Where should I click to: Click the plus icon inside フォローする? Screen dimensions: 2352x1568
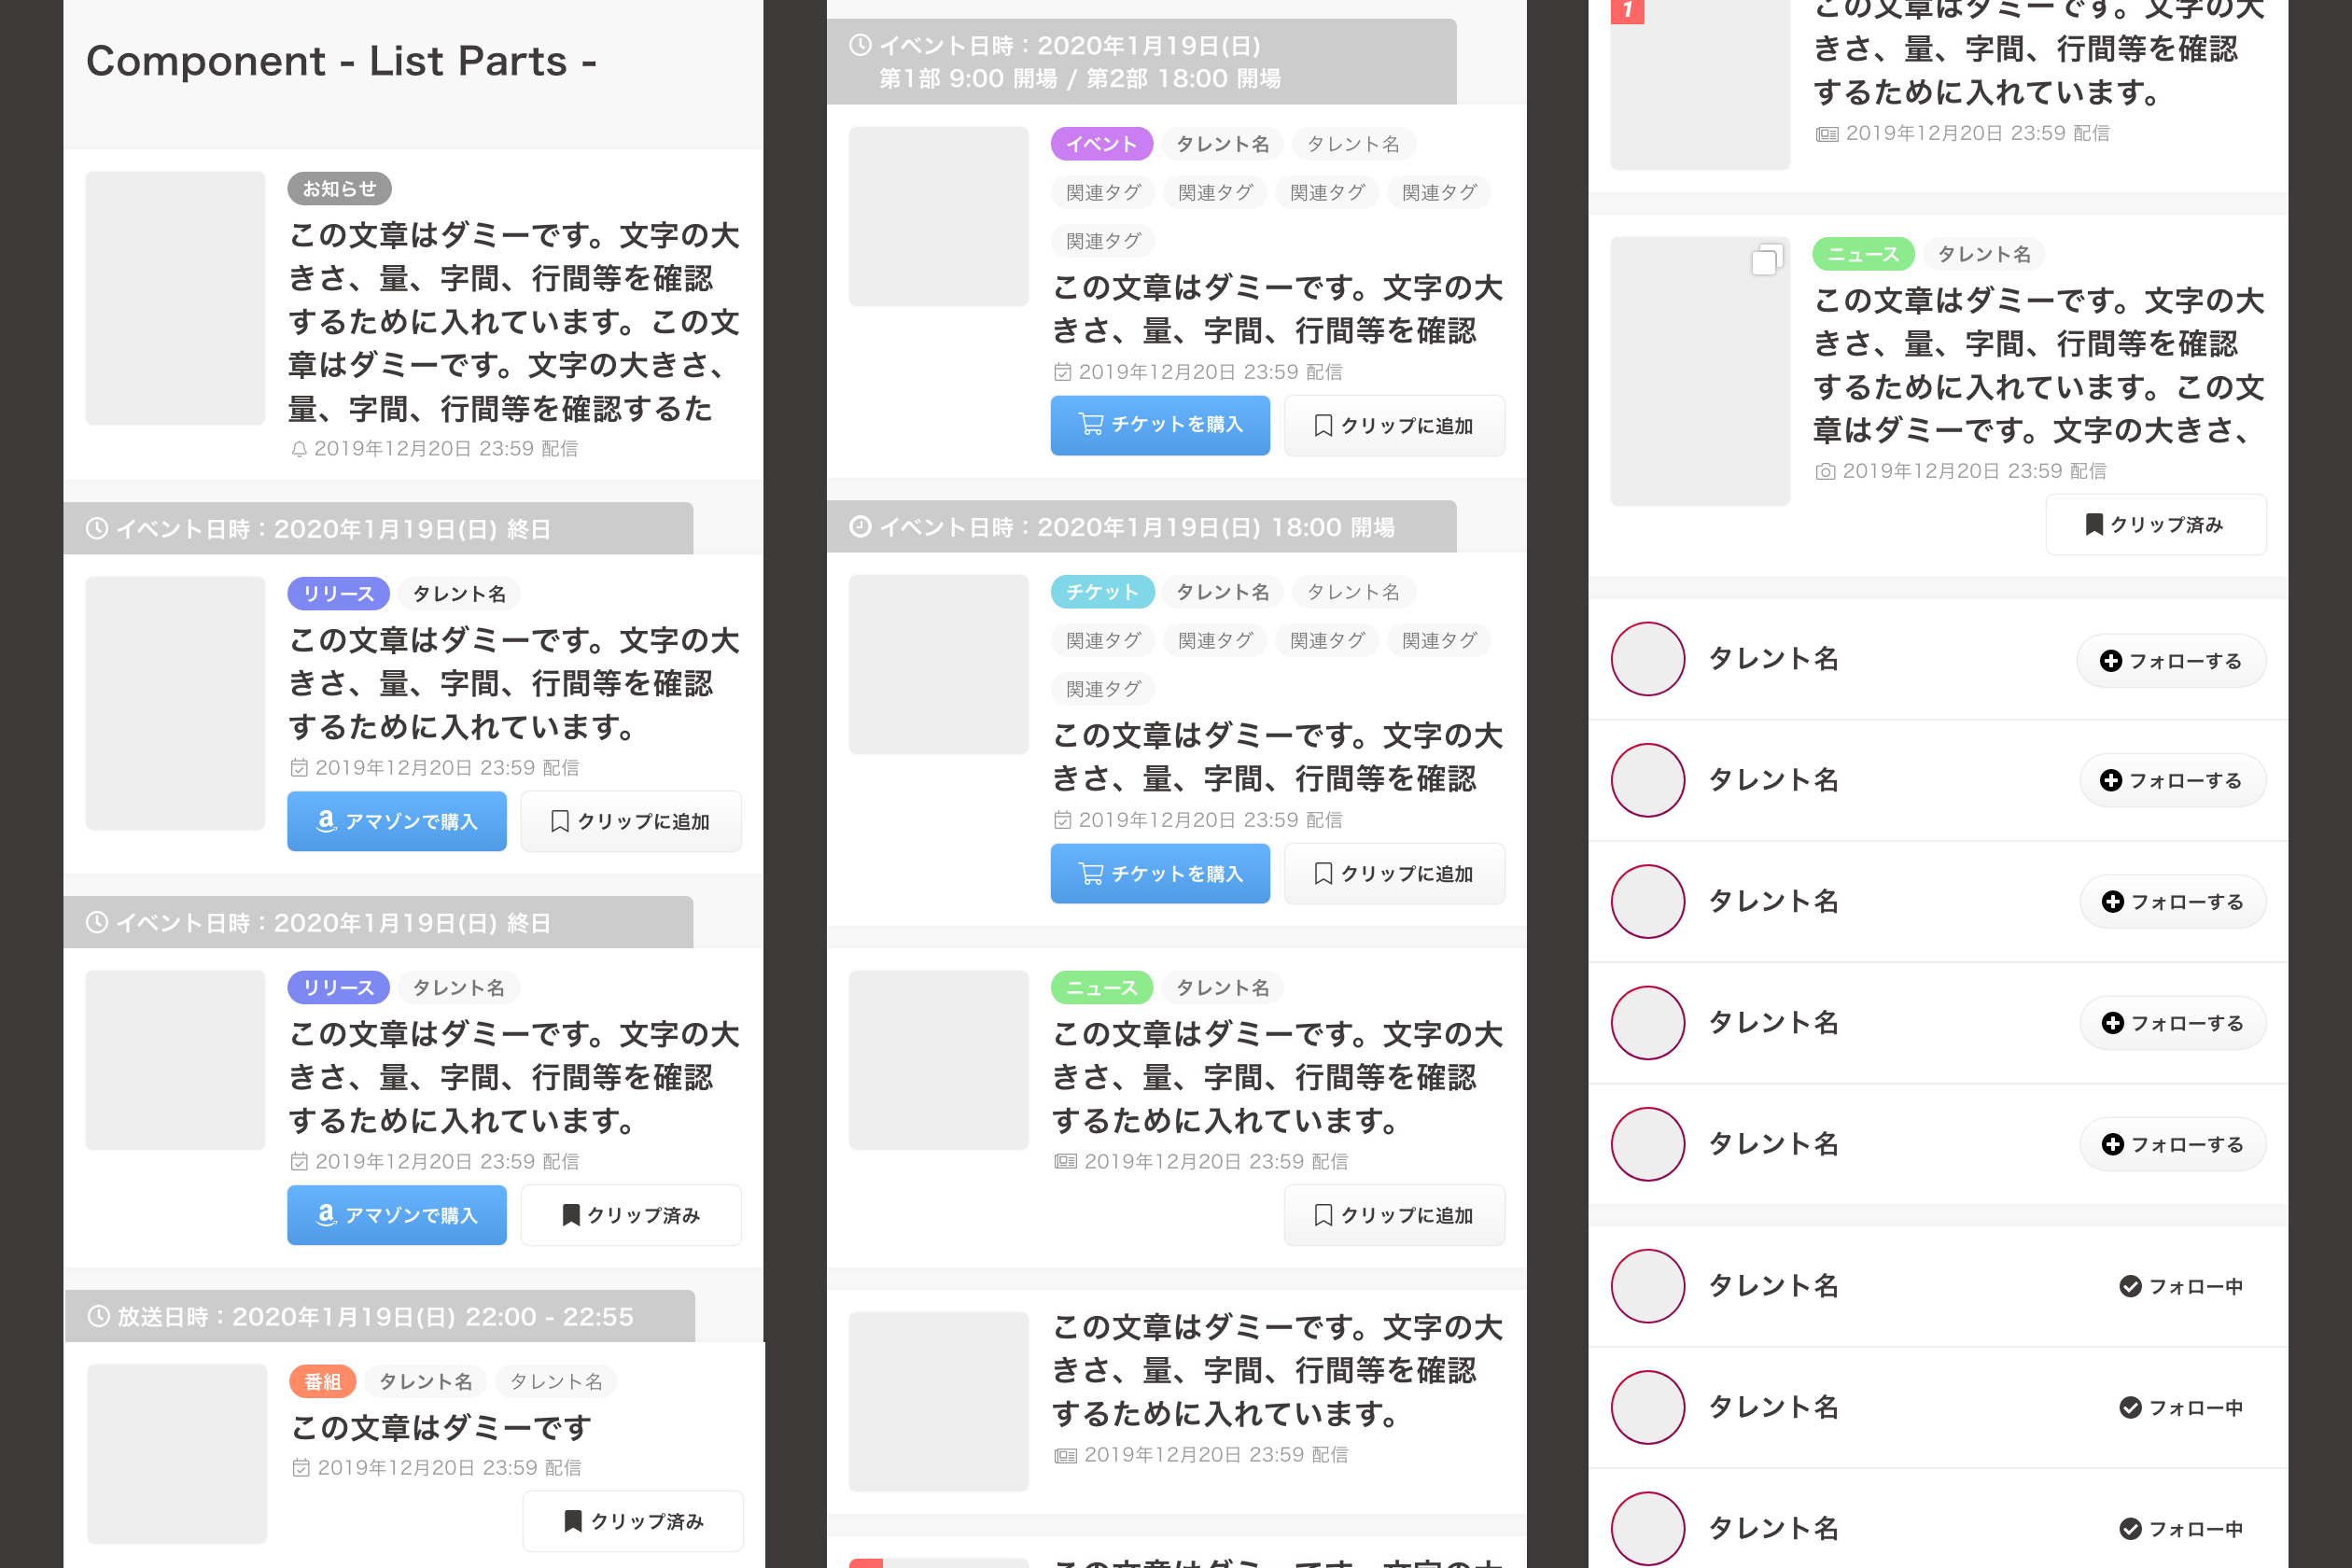(2111, 660)
